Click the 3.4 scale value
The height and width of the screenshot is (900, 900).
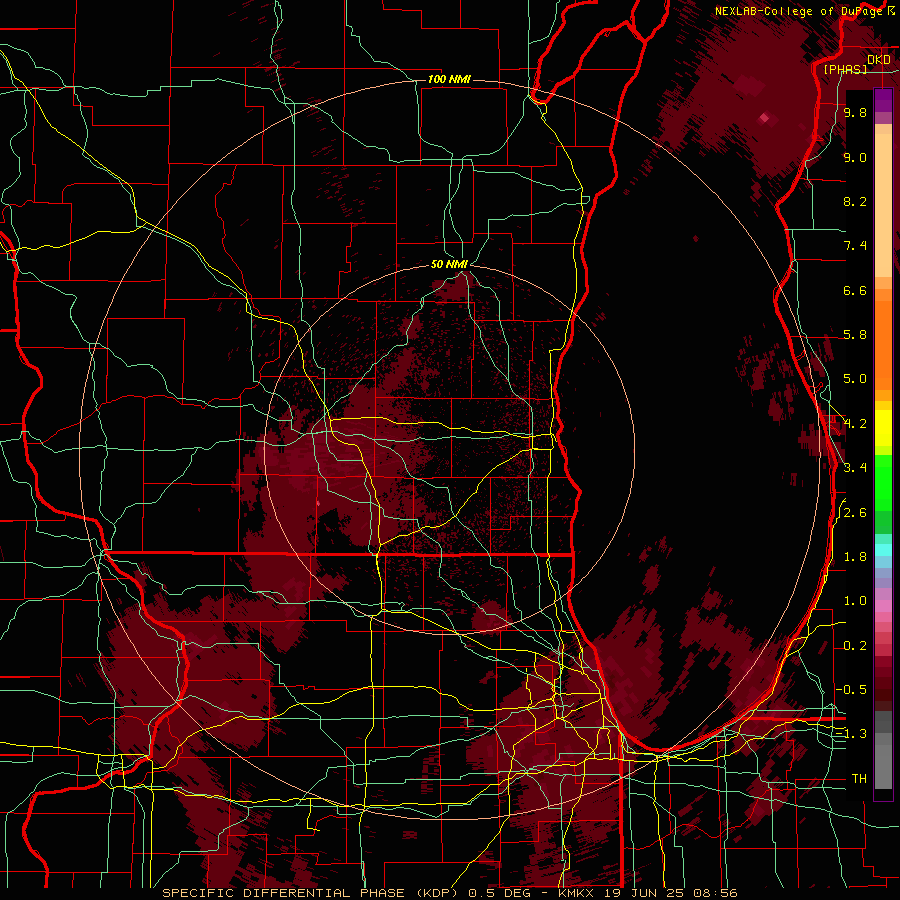click(x=855, y=468)
